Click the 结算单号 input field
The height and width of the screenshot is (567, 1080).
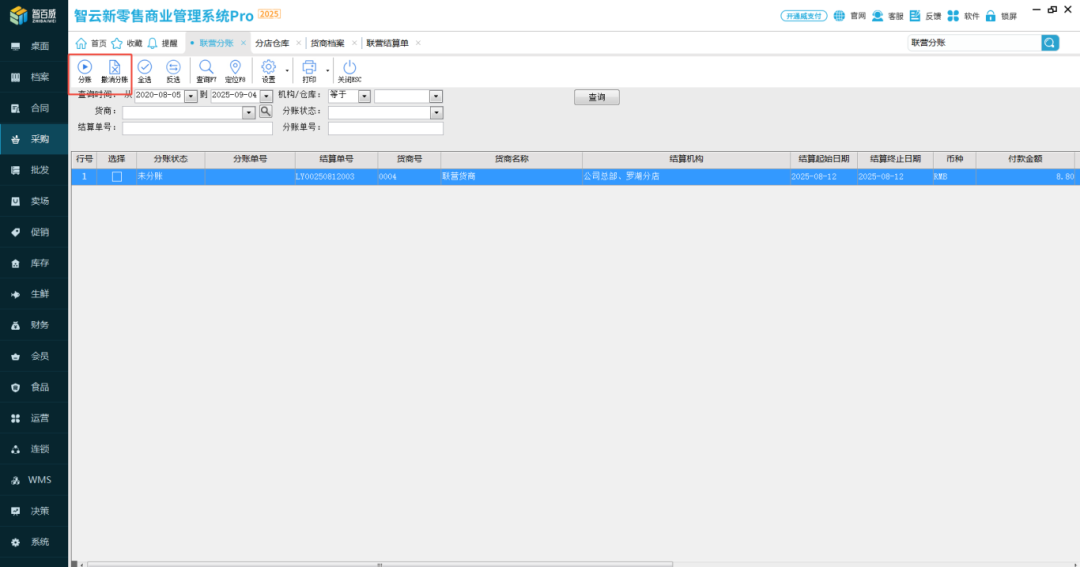pos(198,128)
